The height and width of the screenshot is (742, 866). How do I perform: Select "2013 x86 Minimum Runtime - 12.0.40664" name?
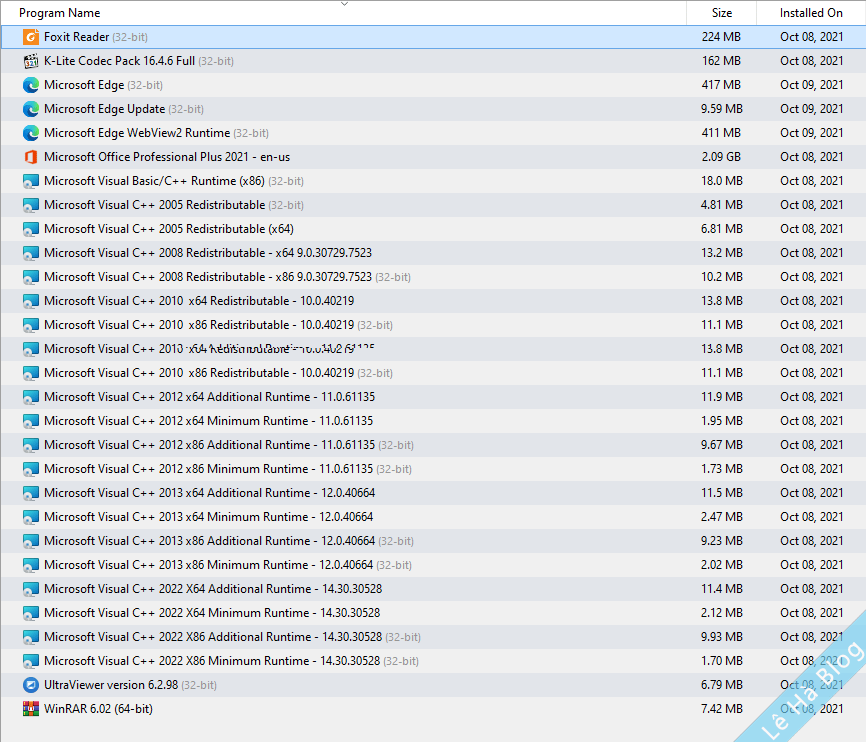point(266,565)
